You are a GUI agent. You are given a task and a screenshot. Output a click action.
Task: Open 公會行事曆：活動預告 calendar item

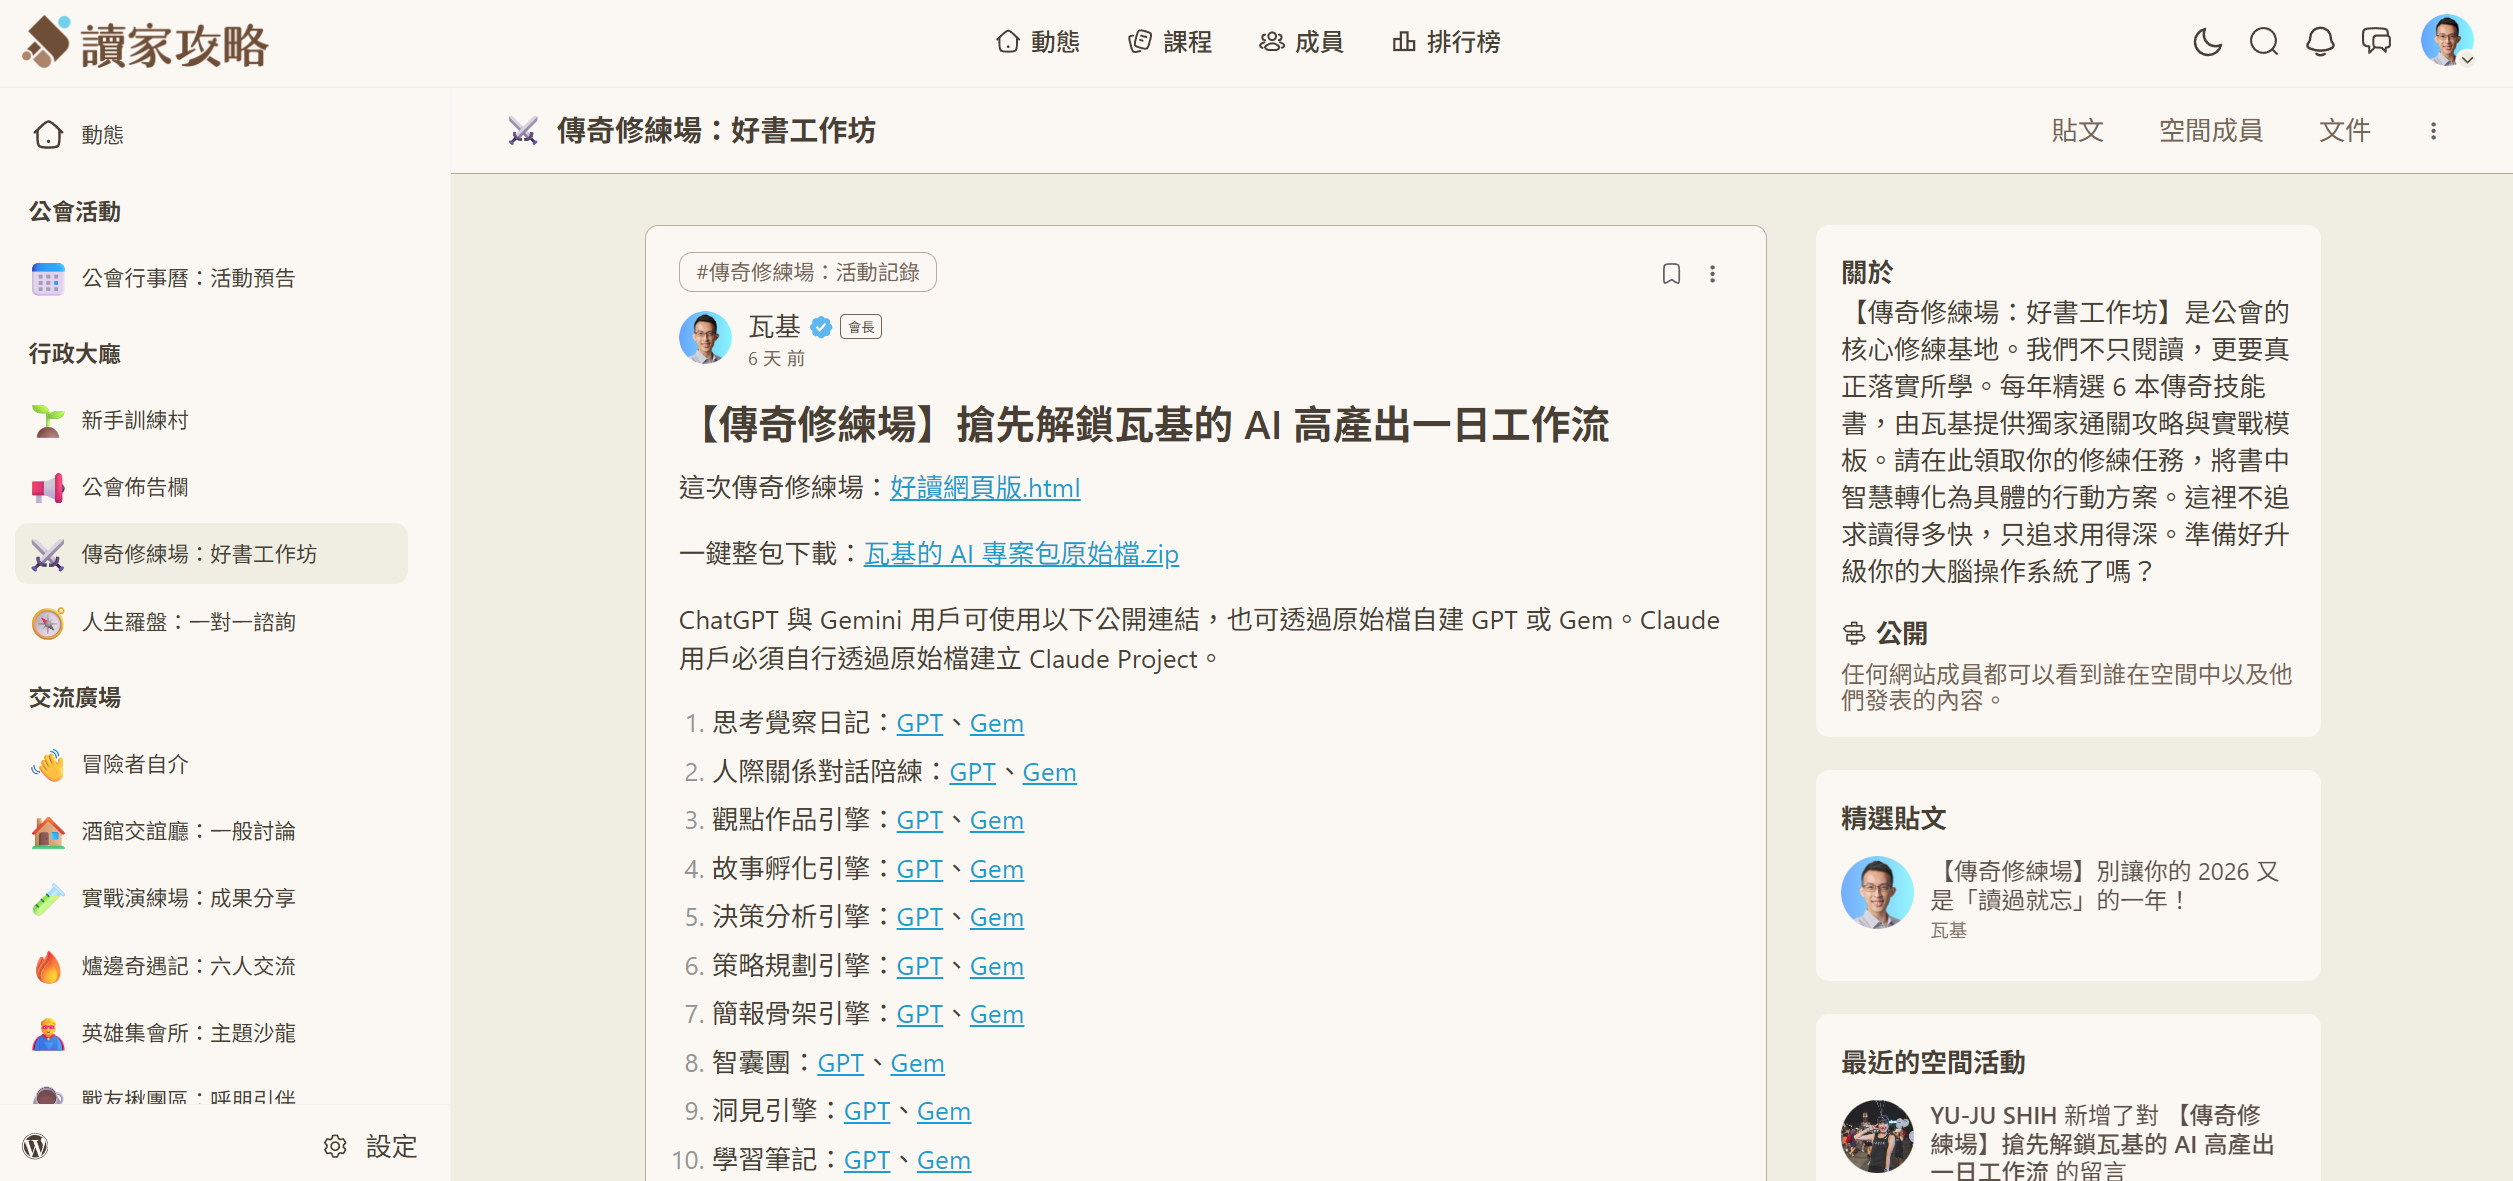click(212, 278)
